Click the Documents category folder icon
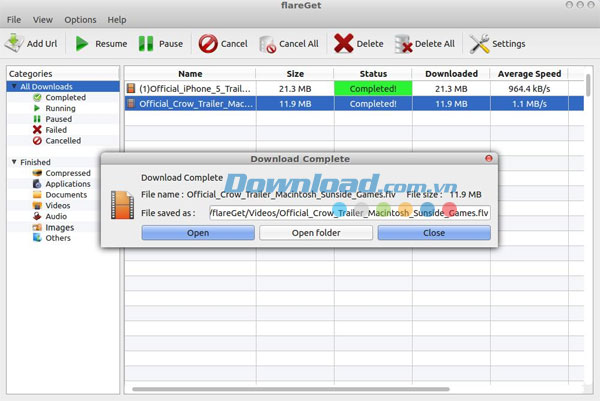This screenshot has width=600, height=401. (37, 194)
